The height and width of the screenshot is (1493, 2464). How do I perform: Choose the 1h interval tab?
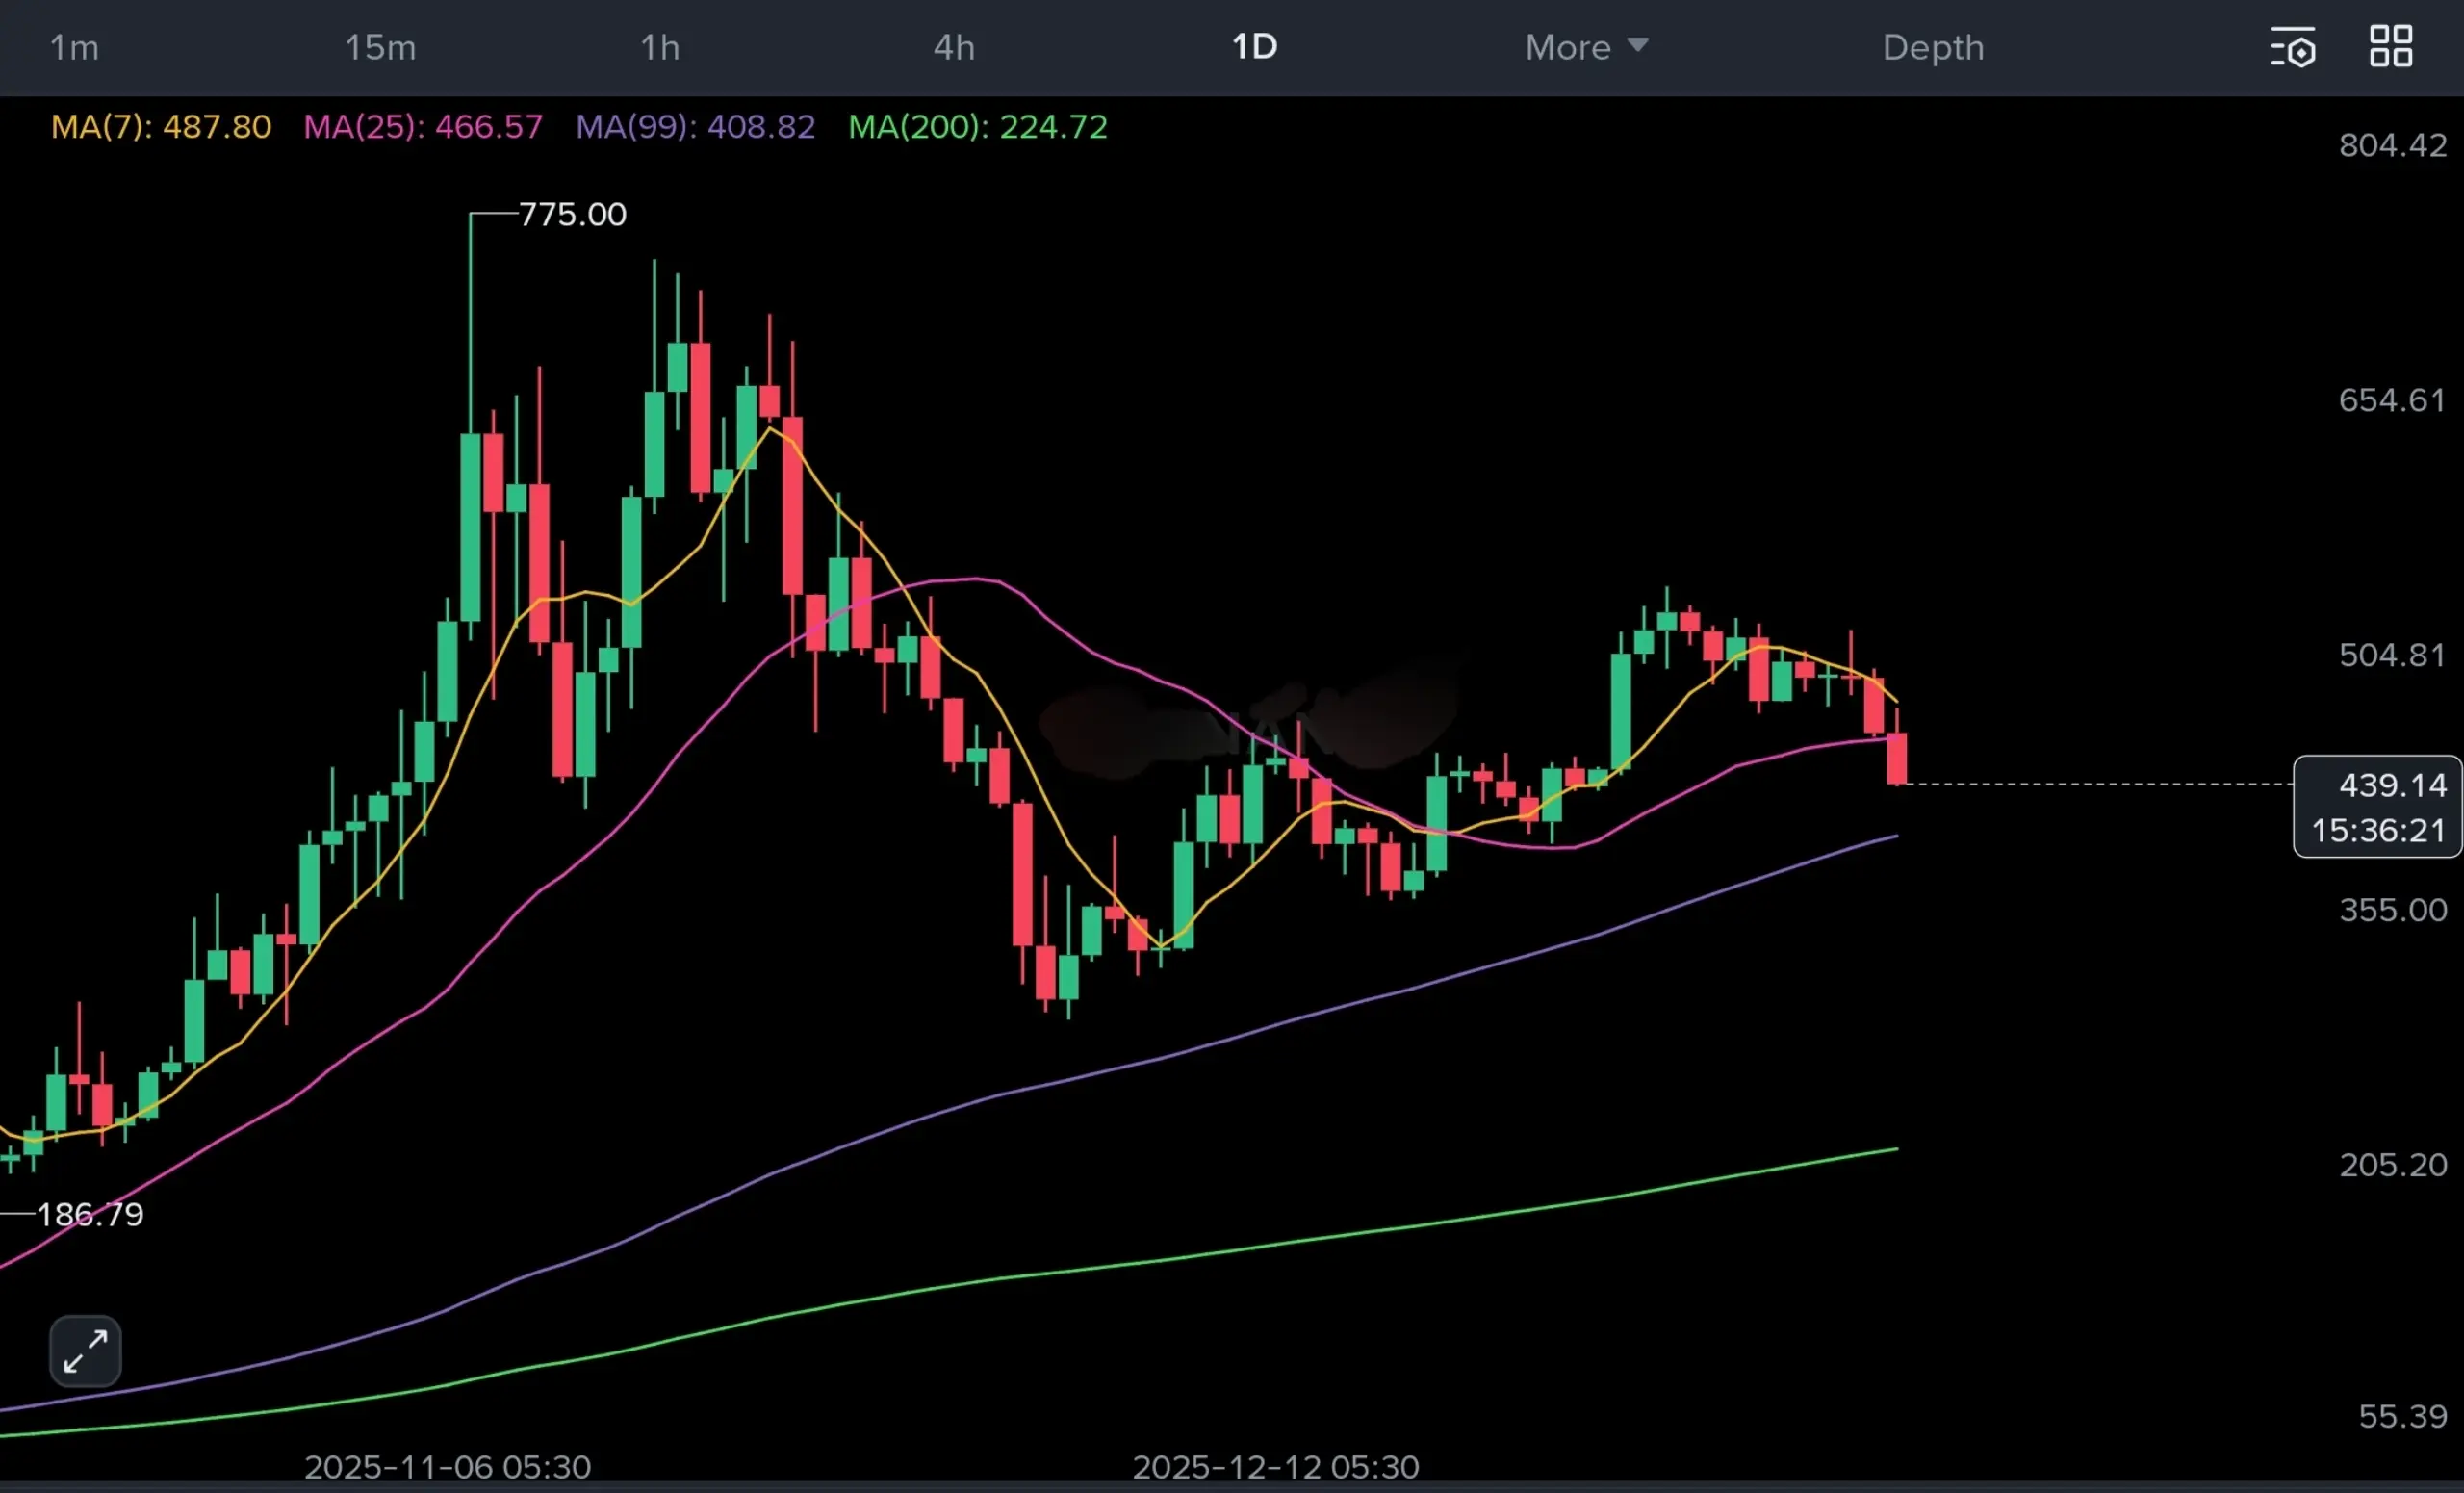660,47
